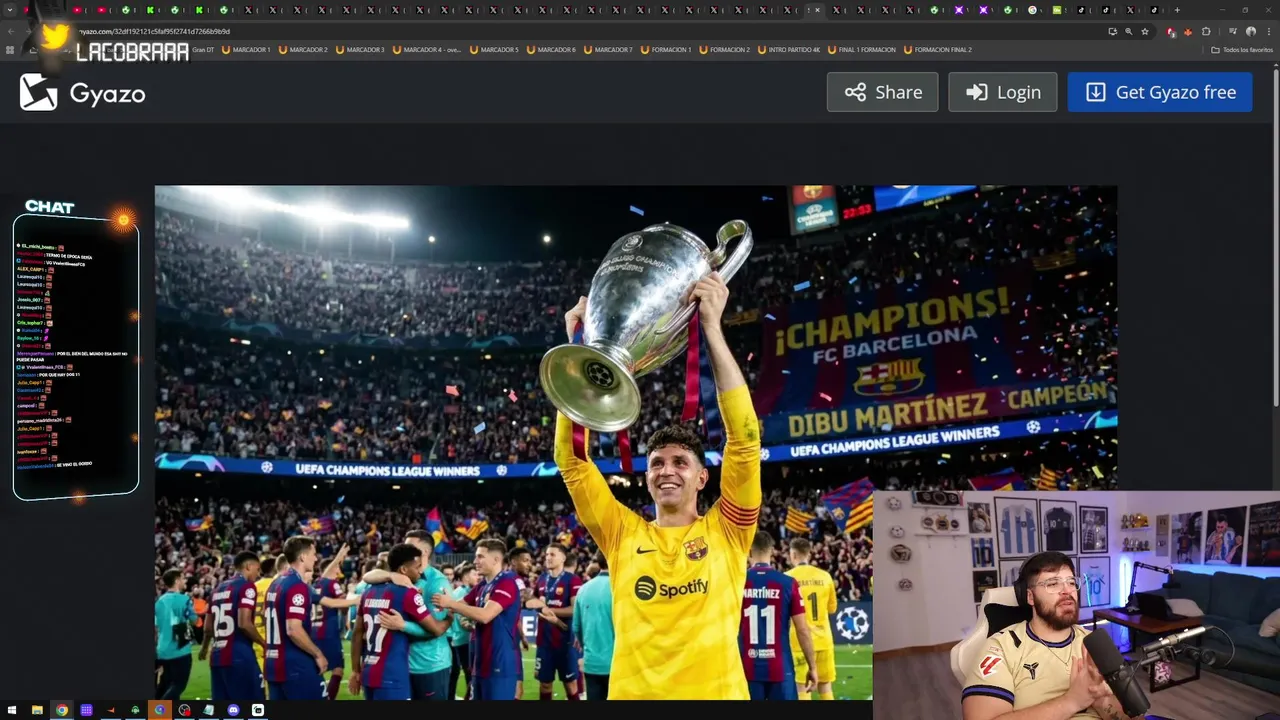Switch to the Google tab
The image size is (1280, 720).
1032,10
